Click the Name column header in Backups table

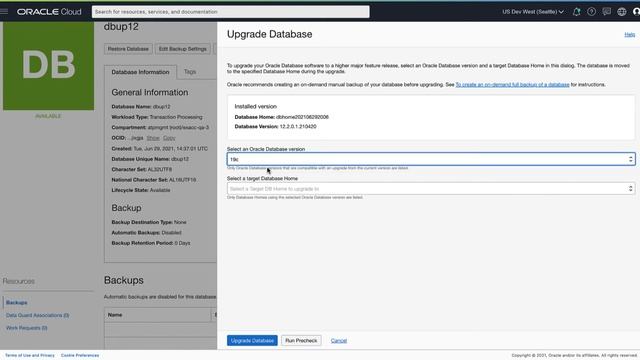click(115, 315)
